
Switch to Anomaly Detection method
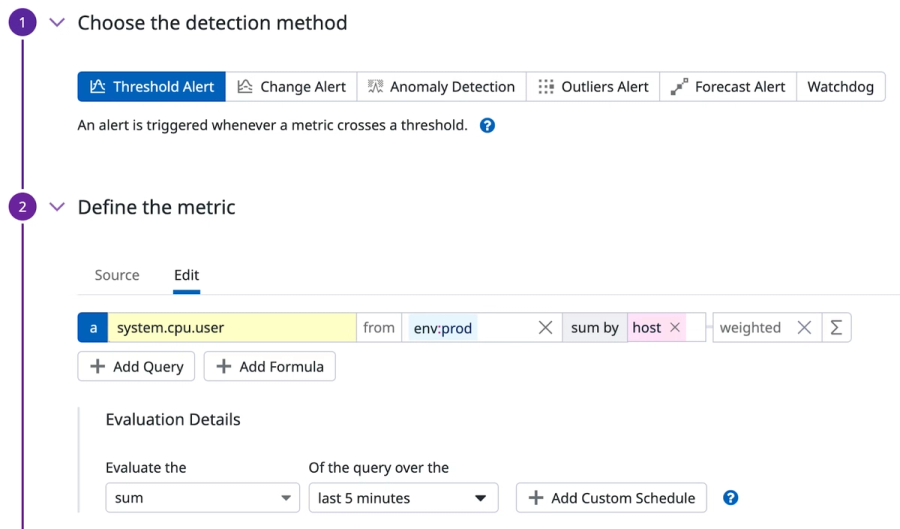441,87
